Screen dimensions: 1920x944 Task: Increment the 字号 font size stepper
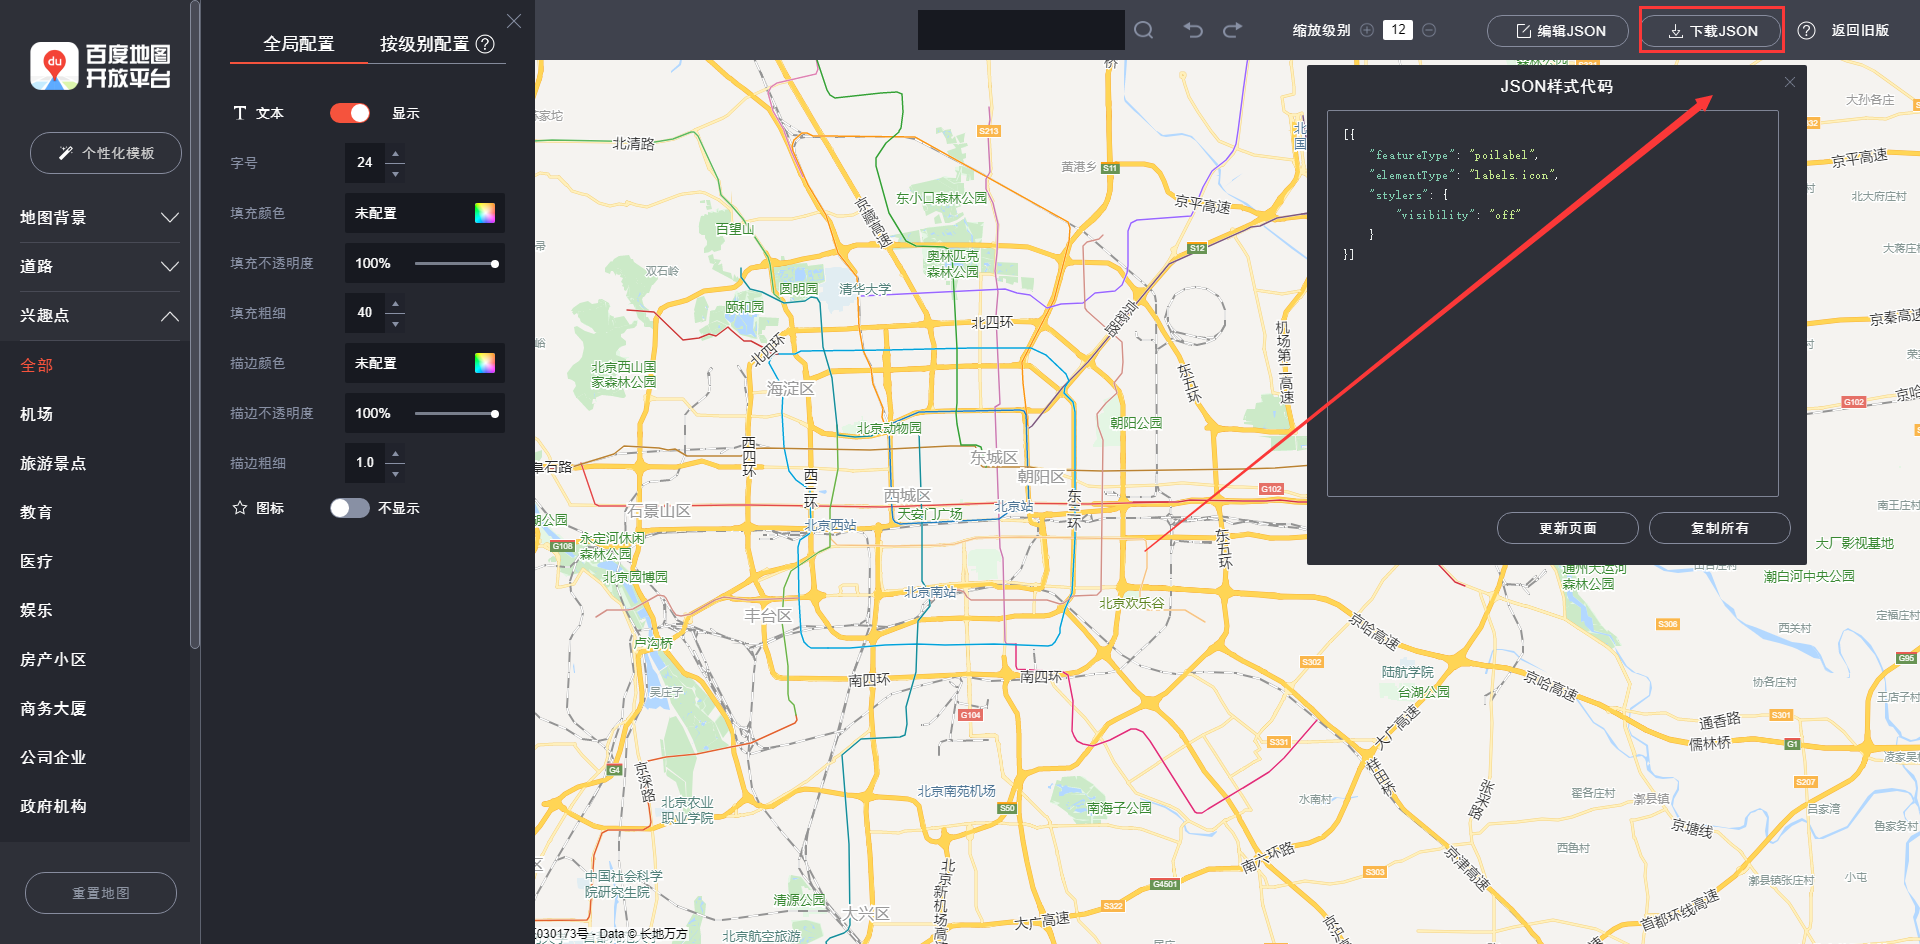pos(396,153)
